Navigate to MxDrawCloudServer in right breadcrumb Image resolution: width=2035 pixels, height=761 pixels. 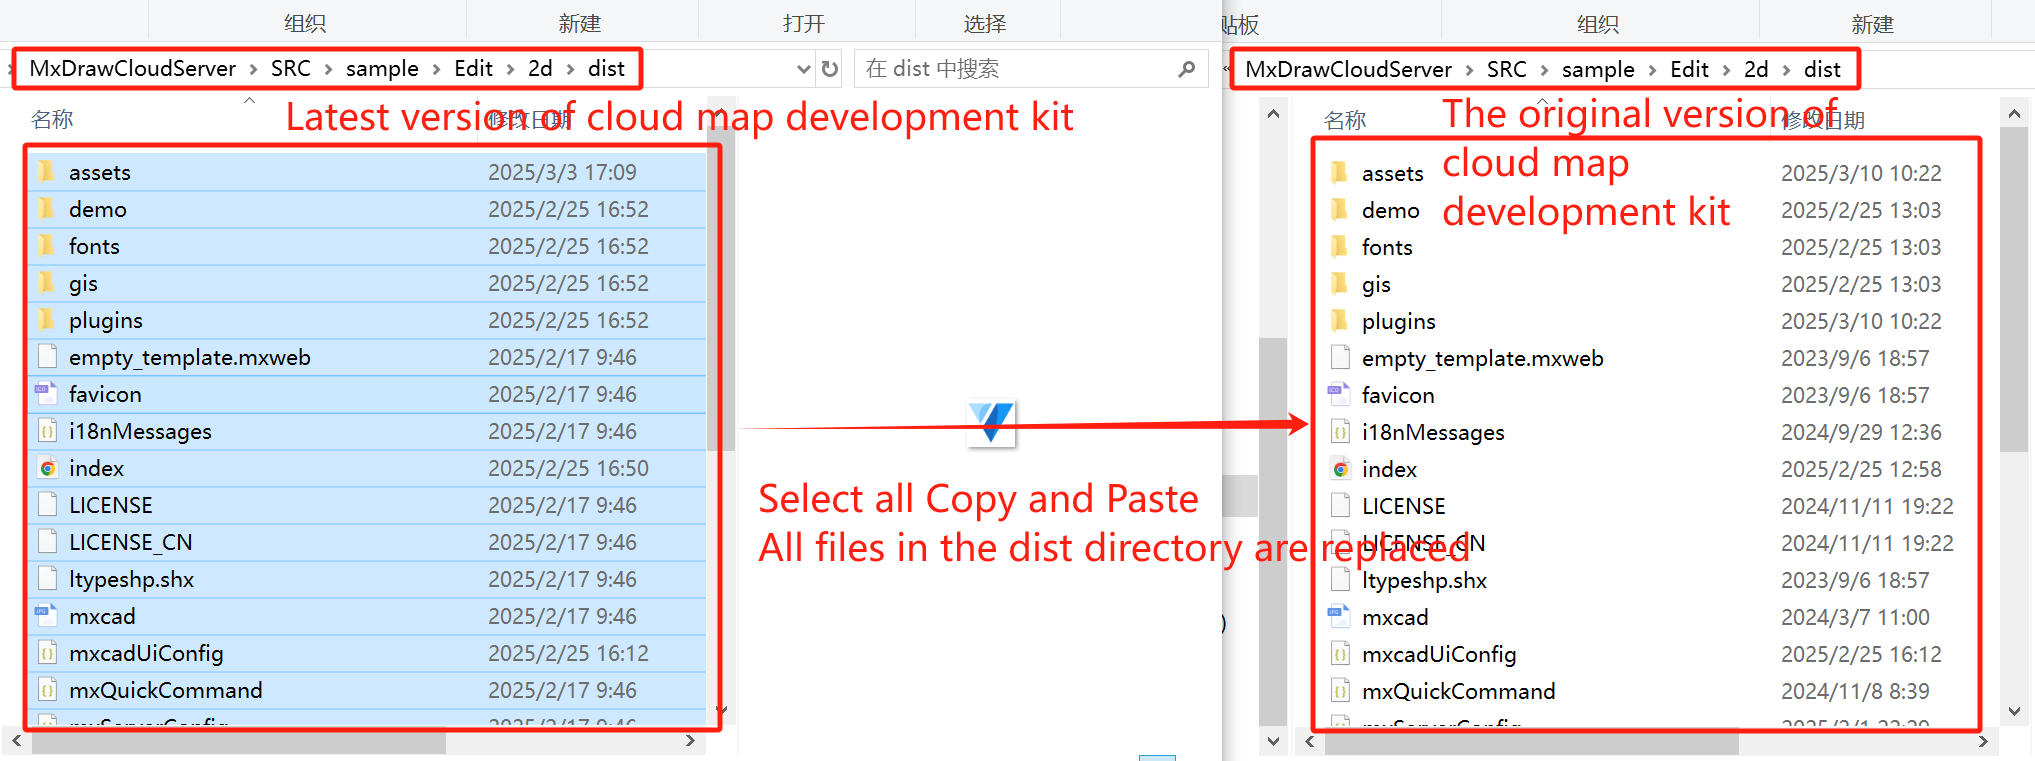click(1347, 70)
